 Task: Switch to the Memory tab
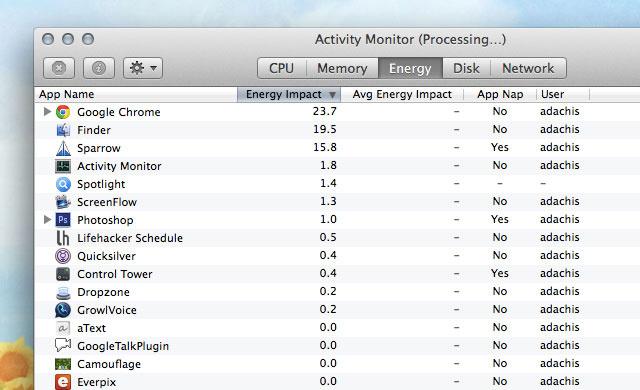click(x=342, y=68)
